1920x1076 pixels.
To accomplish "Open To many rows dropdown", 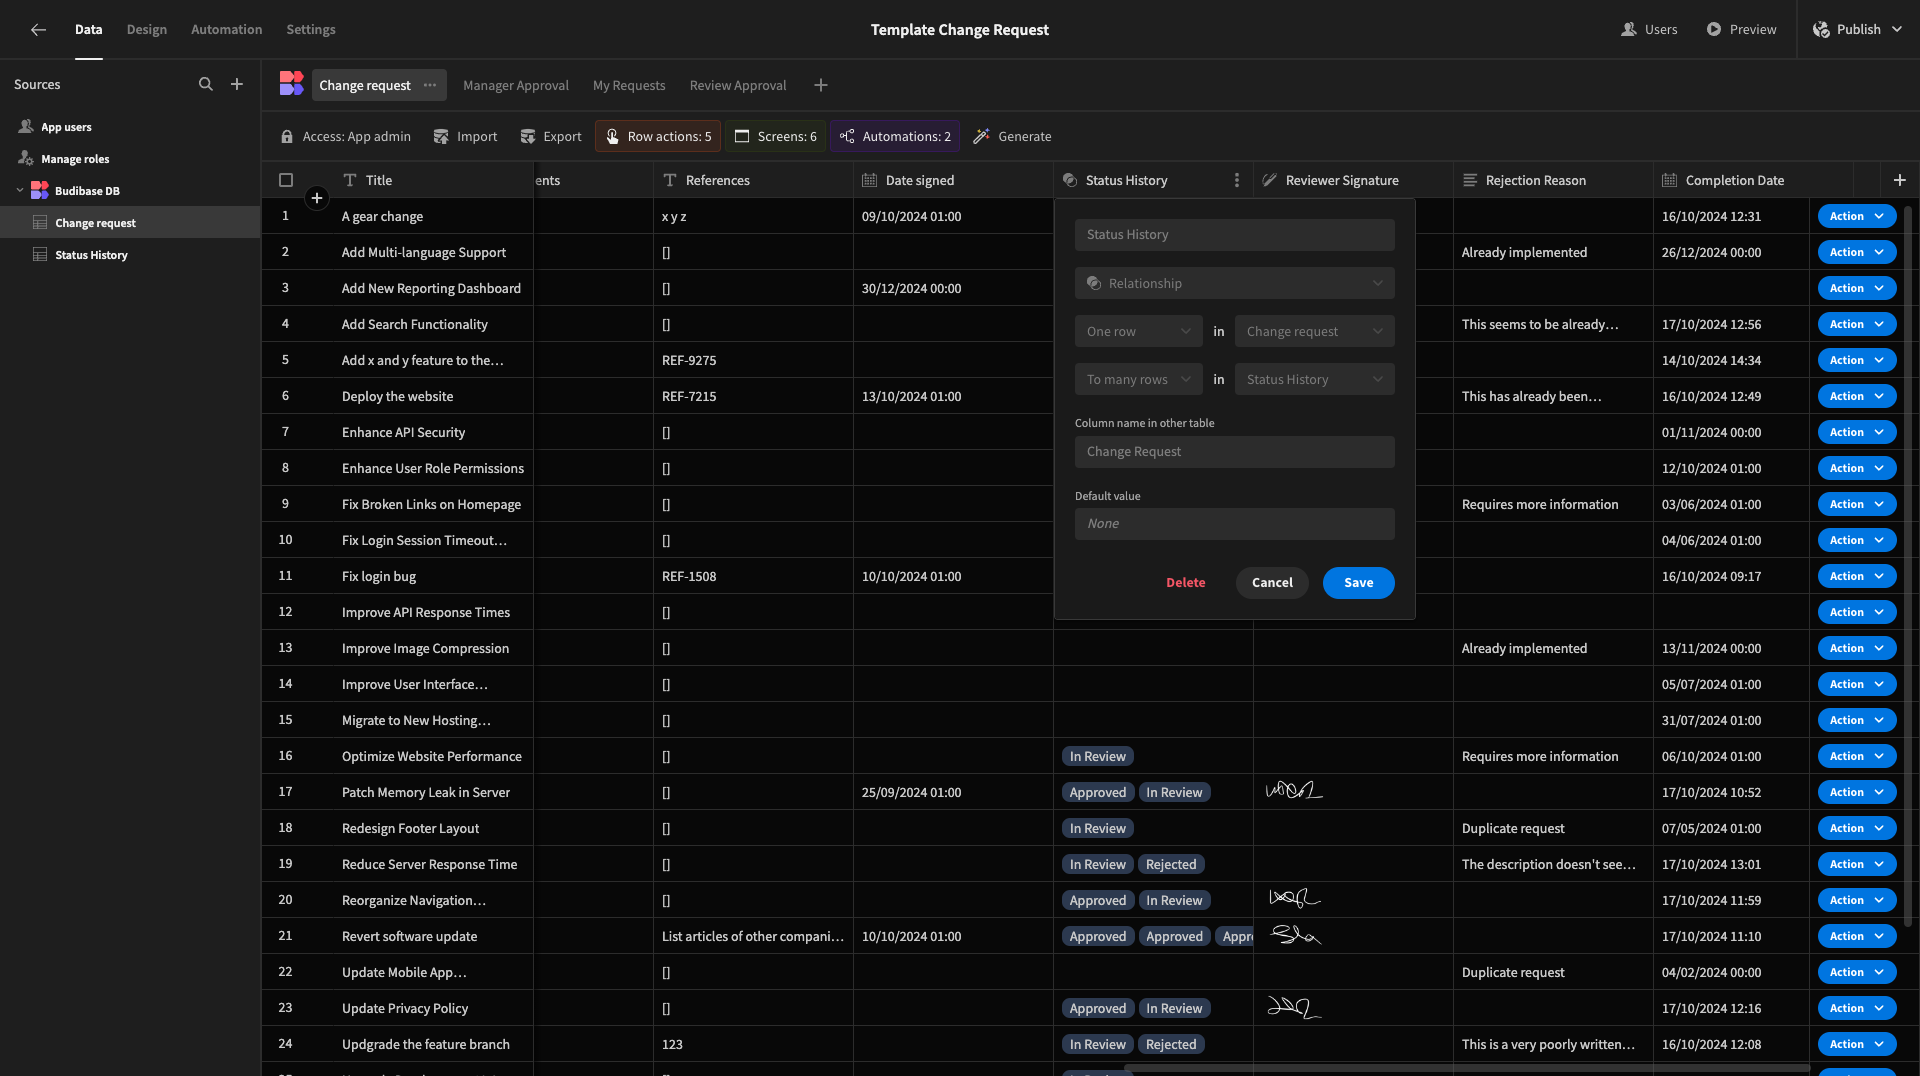I will pos(1139,379).
